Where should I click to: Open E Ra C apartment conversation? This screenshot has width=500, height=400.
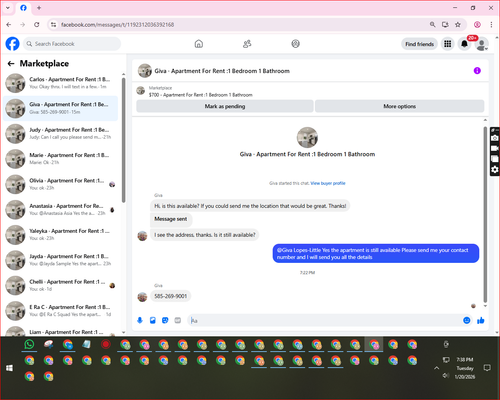(60, 311)
